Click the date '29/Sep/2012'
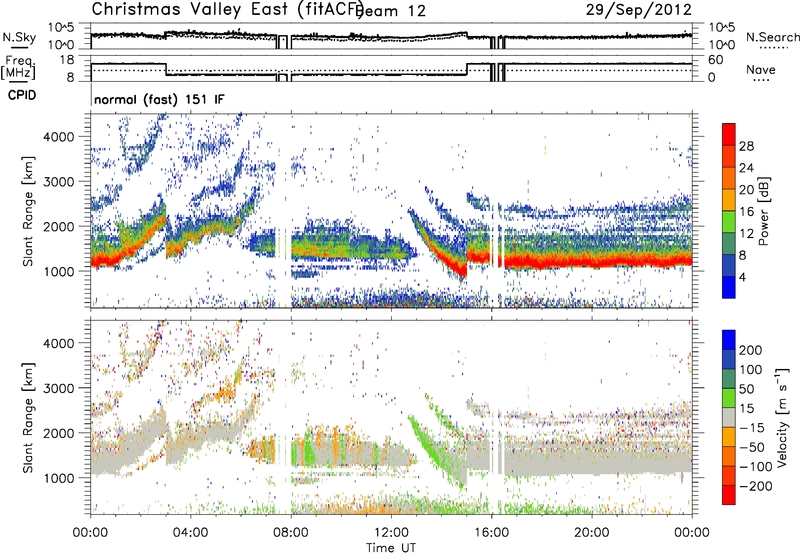 (x=639, y=10)
